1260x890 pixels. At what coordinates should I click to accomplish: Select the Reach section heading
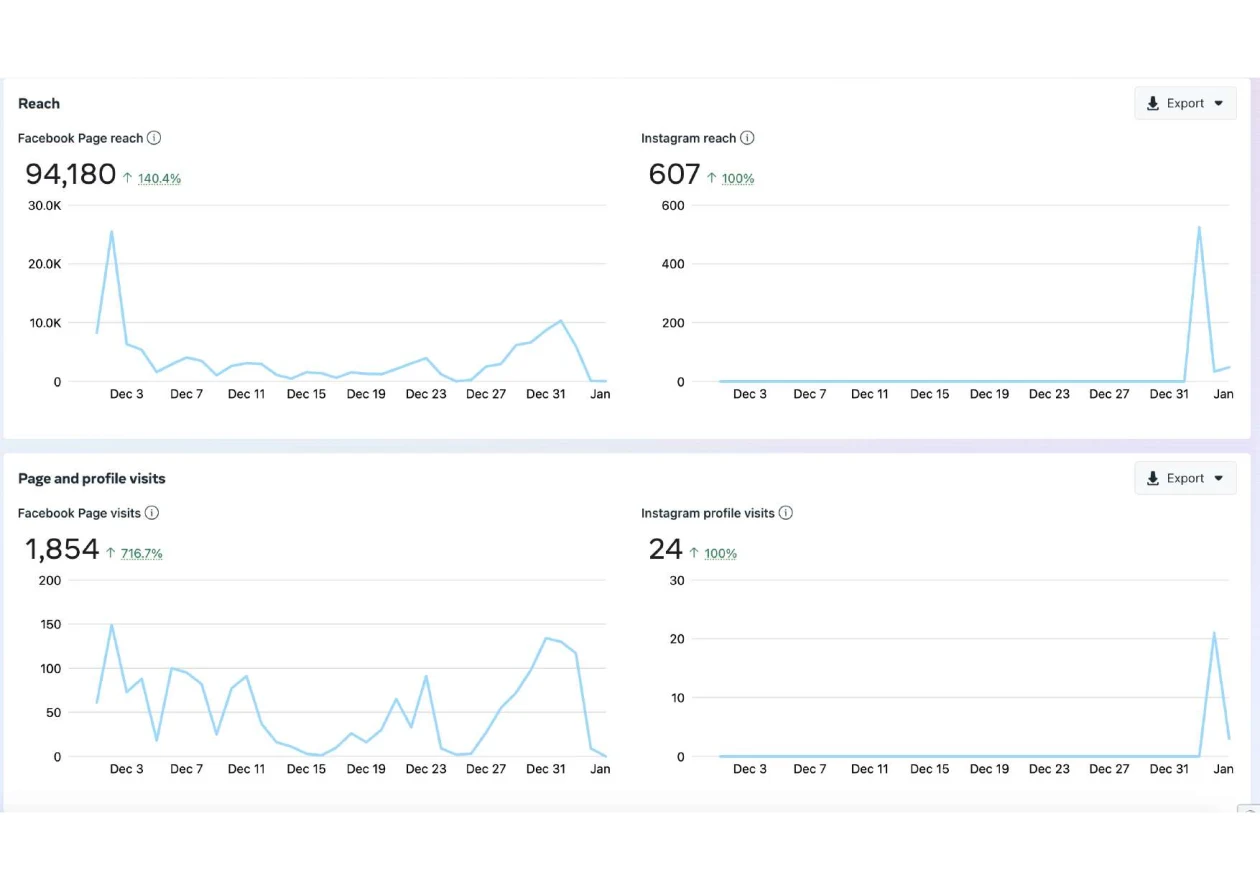38,103
